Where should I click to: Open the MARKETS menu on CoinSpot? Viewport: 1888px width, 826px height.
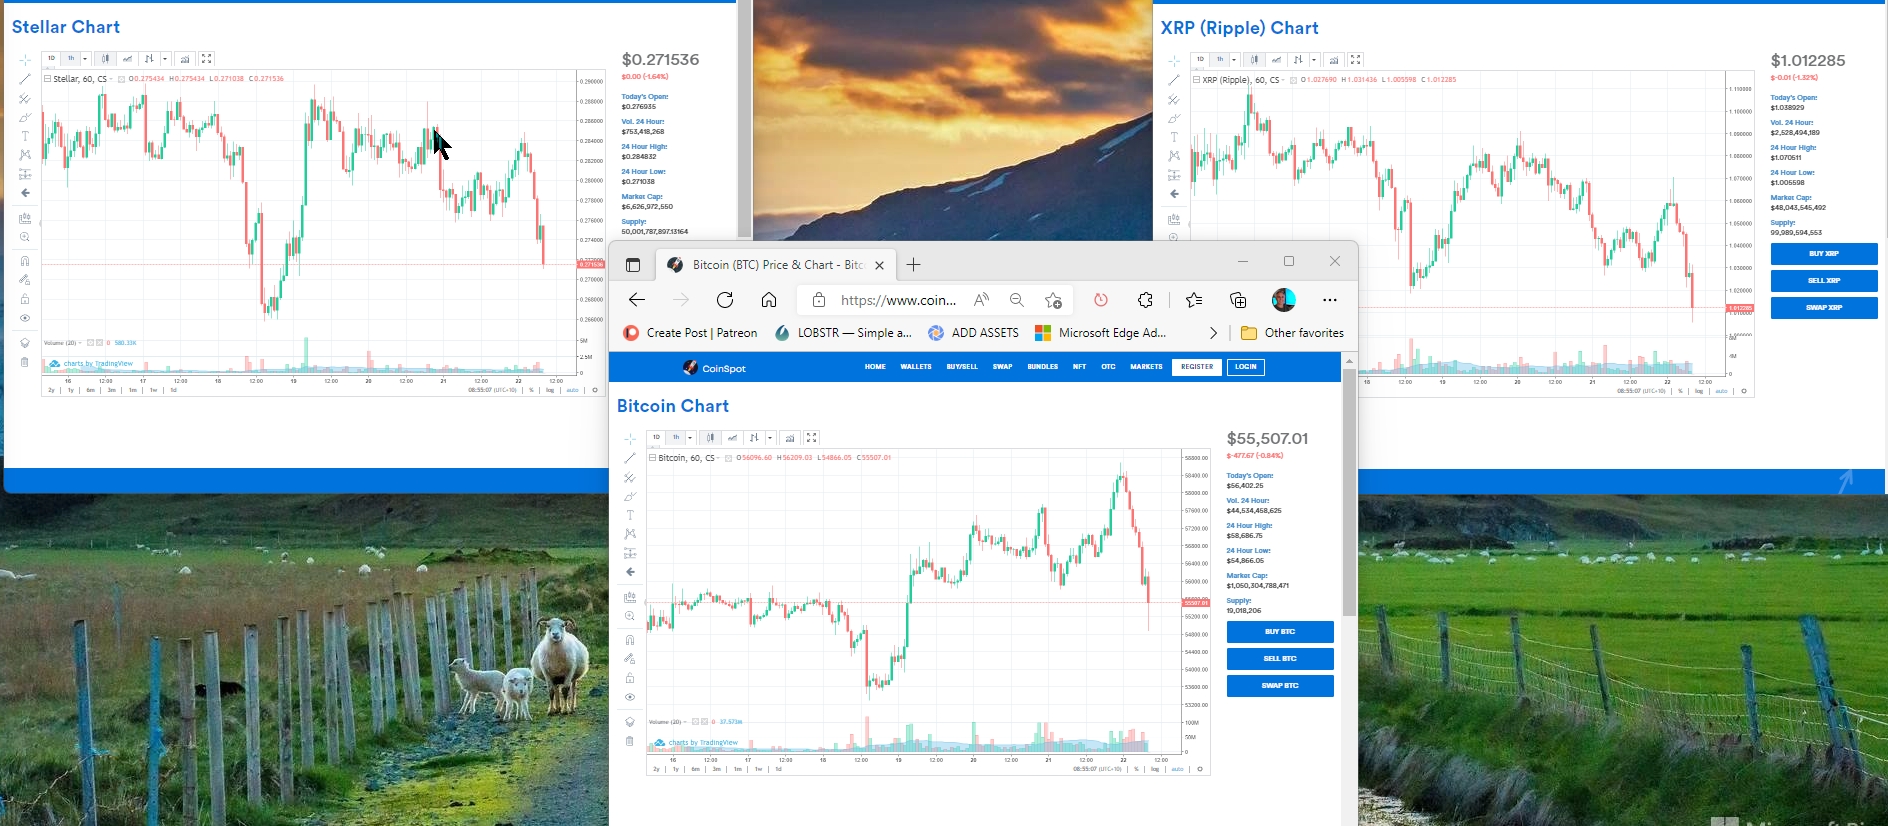tap(1146, 367)
